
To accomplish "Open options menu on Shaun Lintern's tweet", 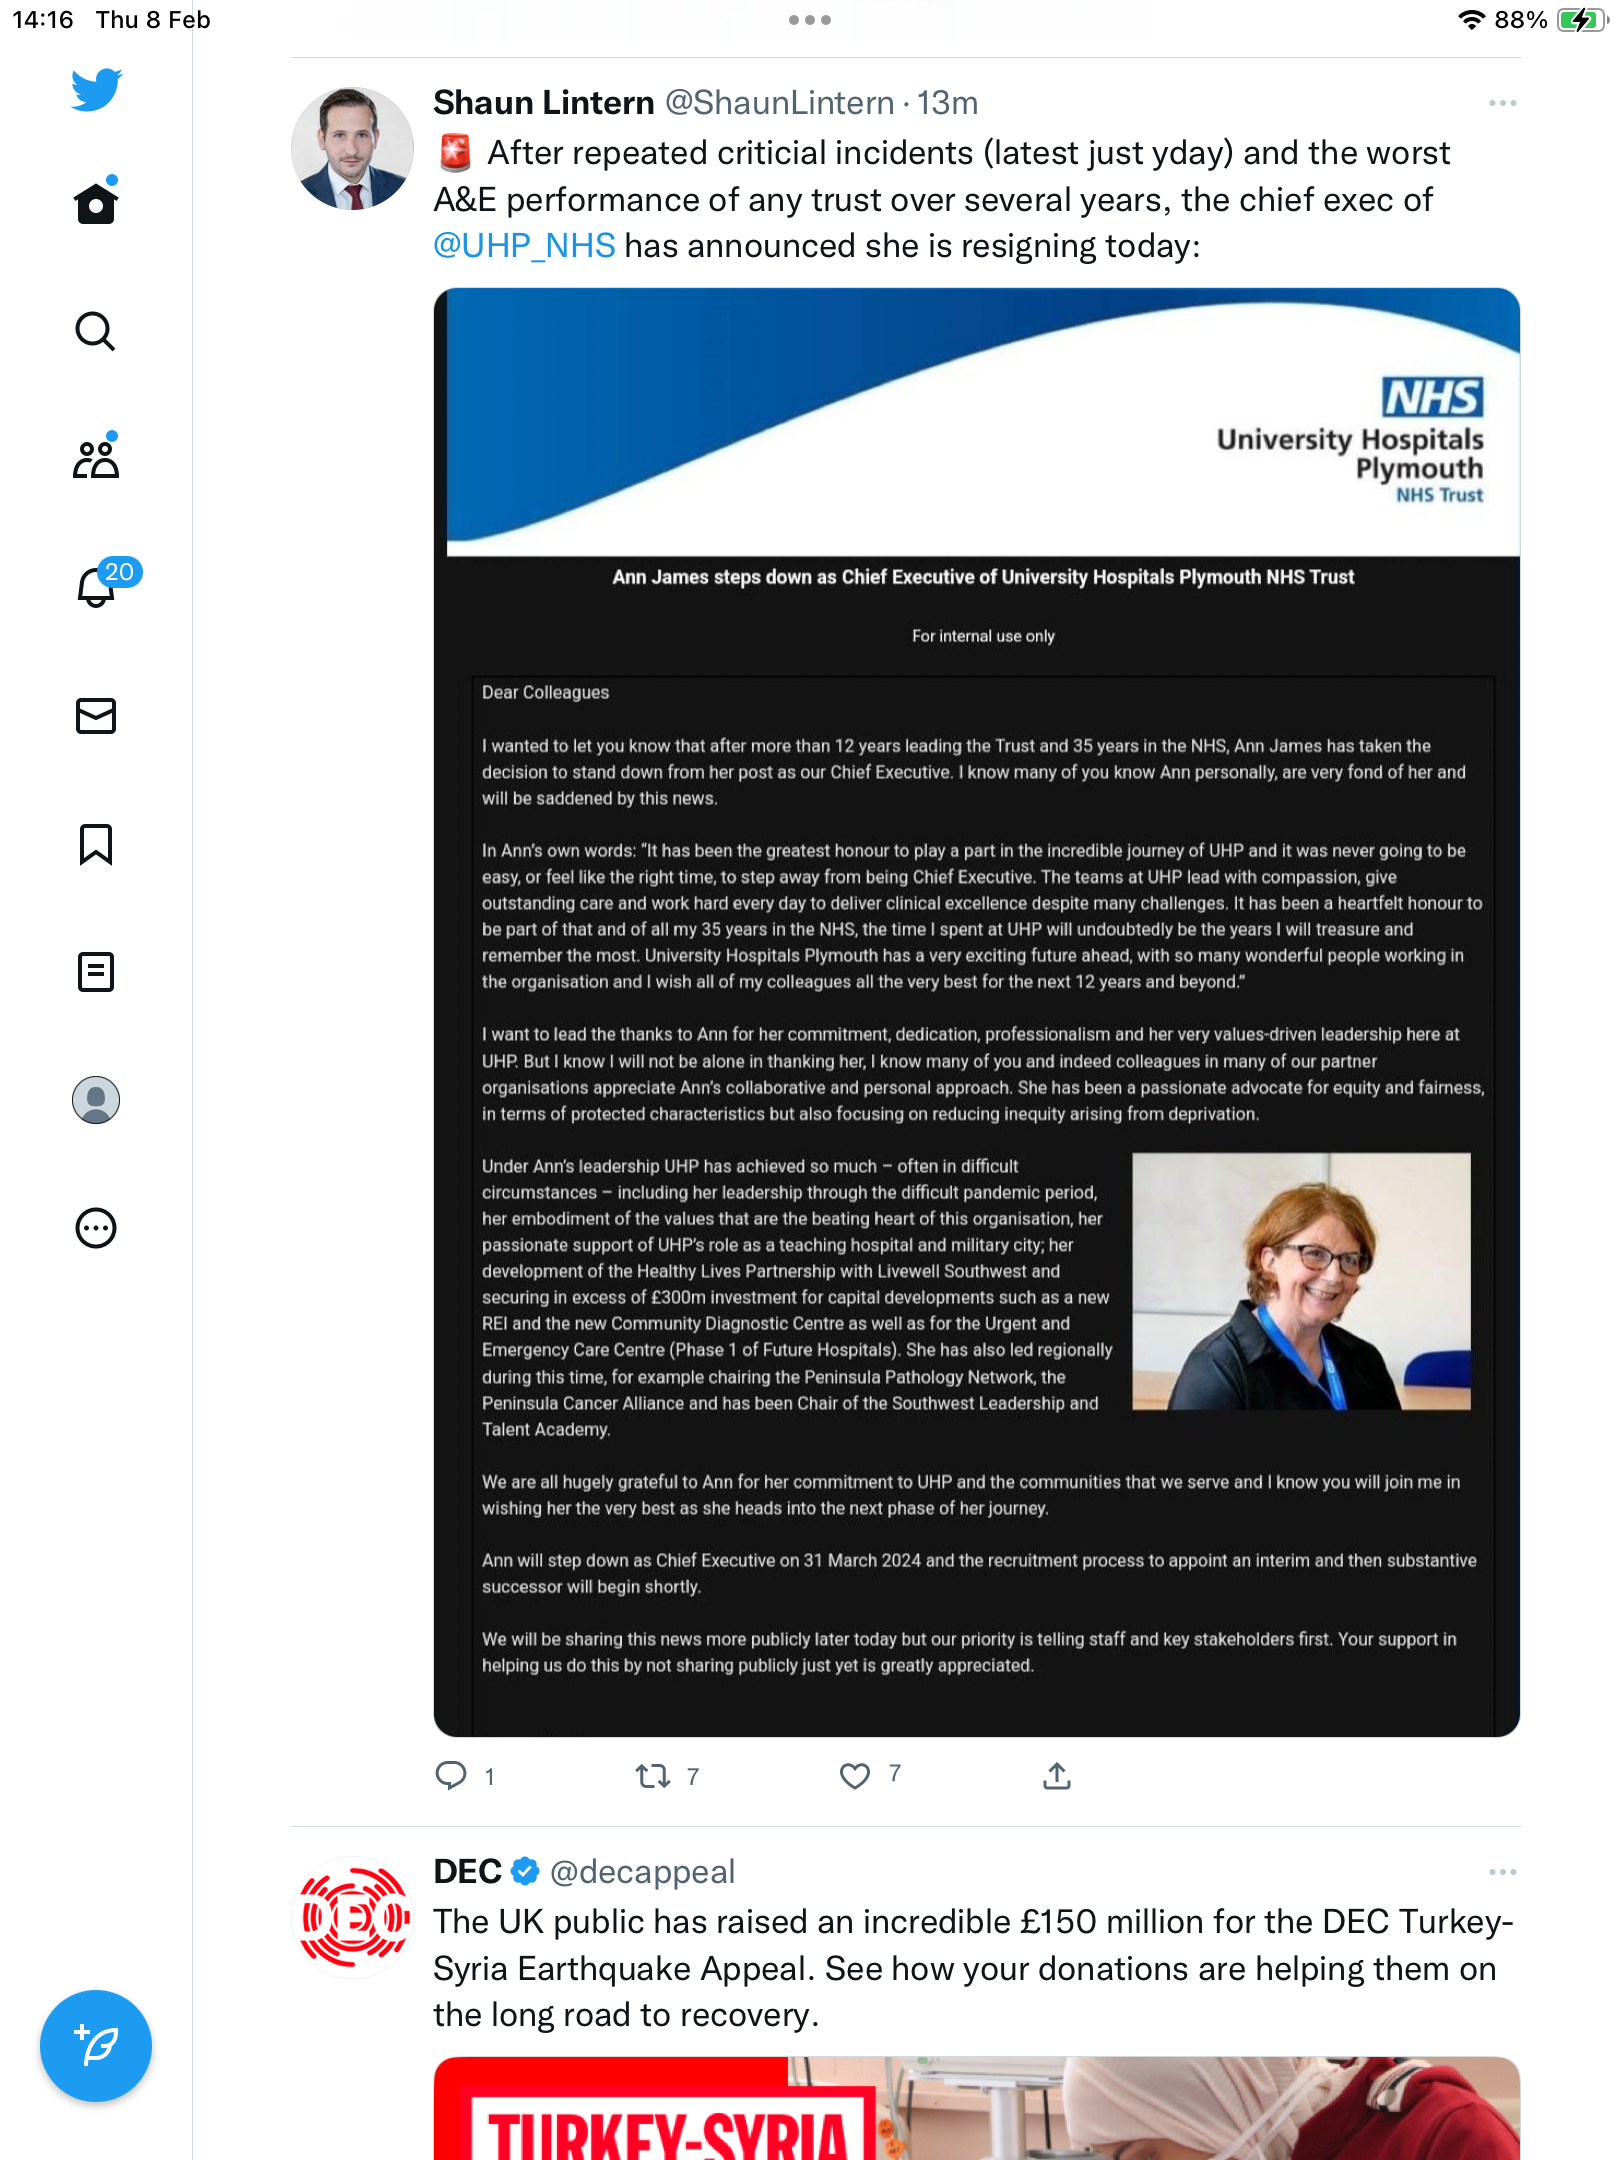I will pos(1502,103).
